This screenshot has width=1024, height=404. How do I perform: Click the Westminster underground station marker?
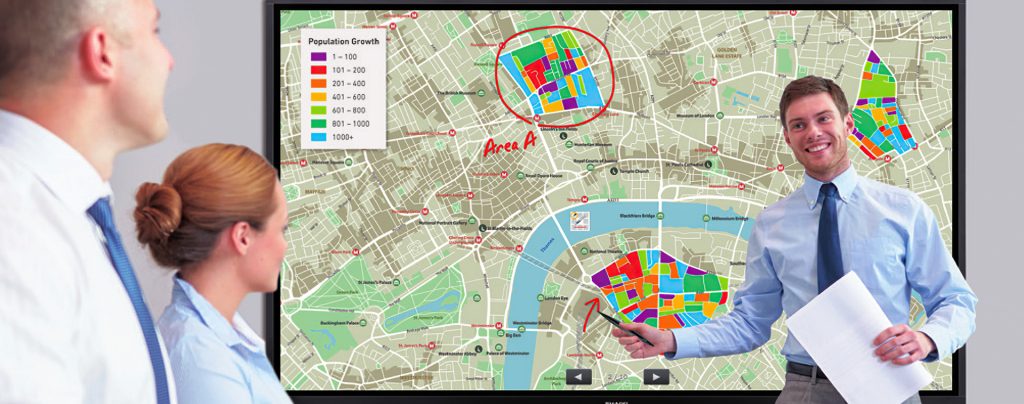point(499,325)
